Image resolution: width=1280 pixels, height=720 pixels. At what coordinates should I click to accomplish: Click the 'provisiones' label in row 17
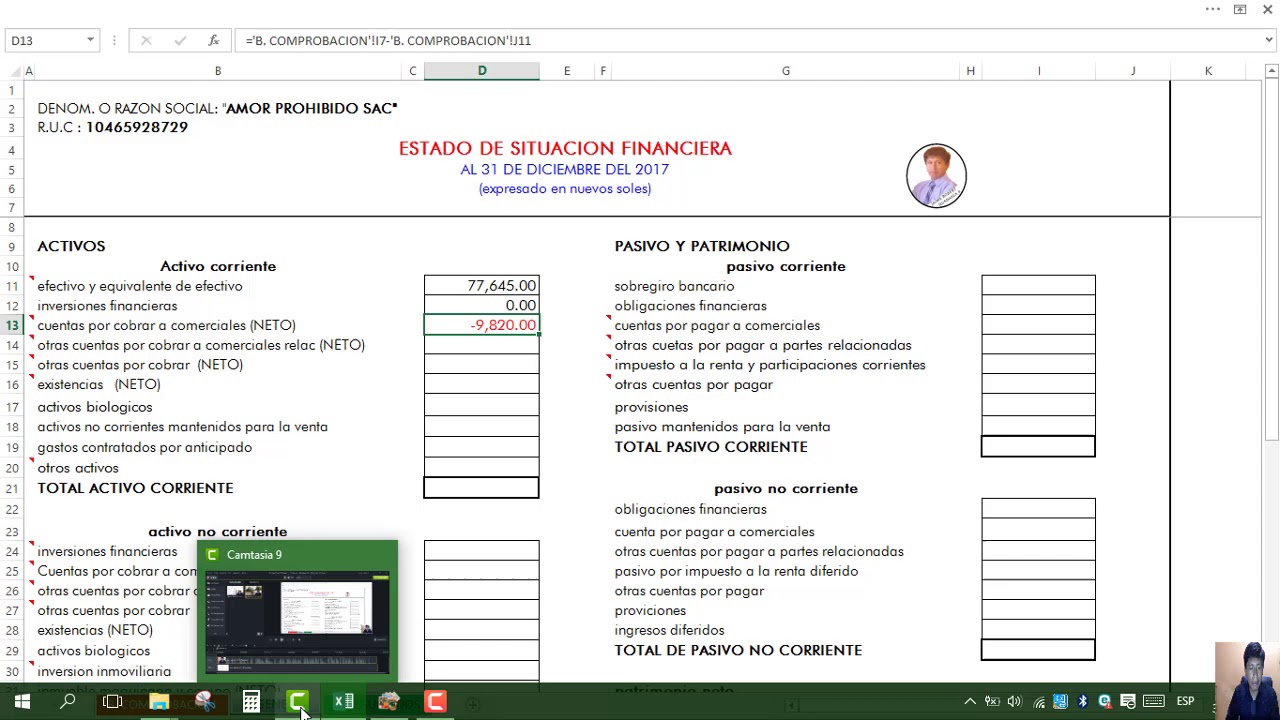(651, 407)
